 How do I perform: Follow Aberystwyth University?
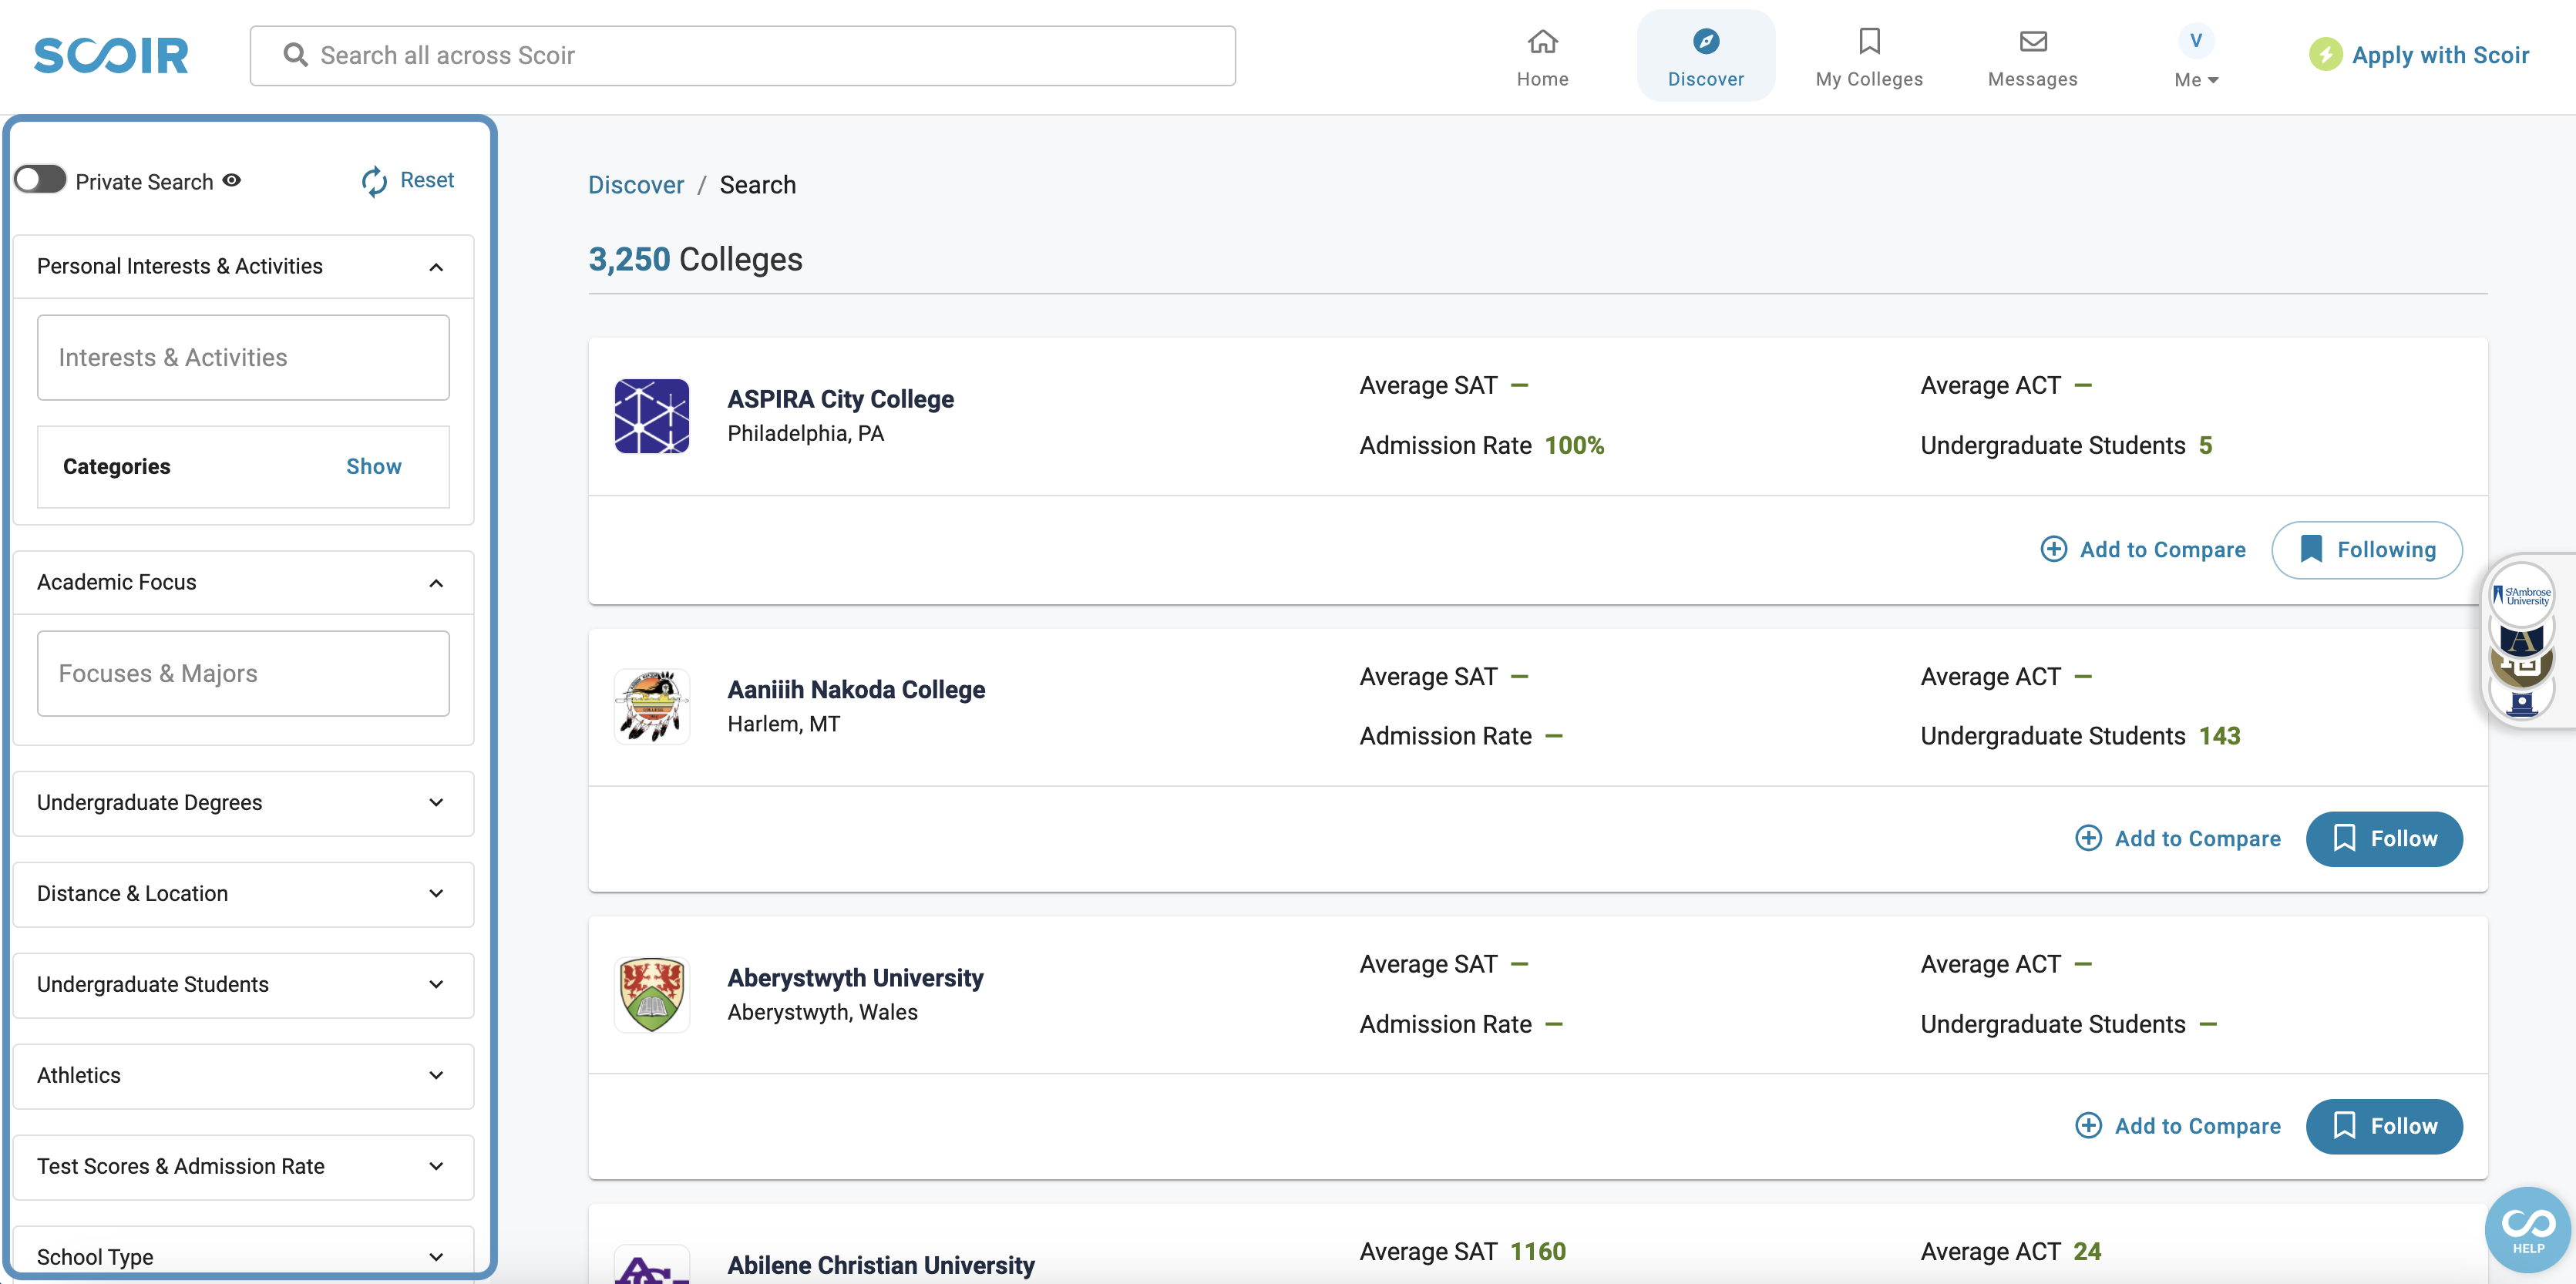point(2384,1127)
